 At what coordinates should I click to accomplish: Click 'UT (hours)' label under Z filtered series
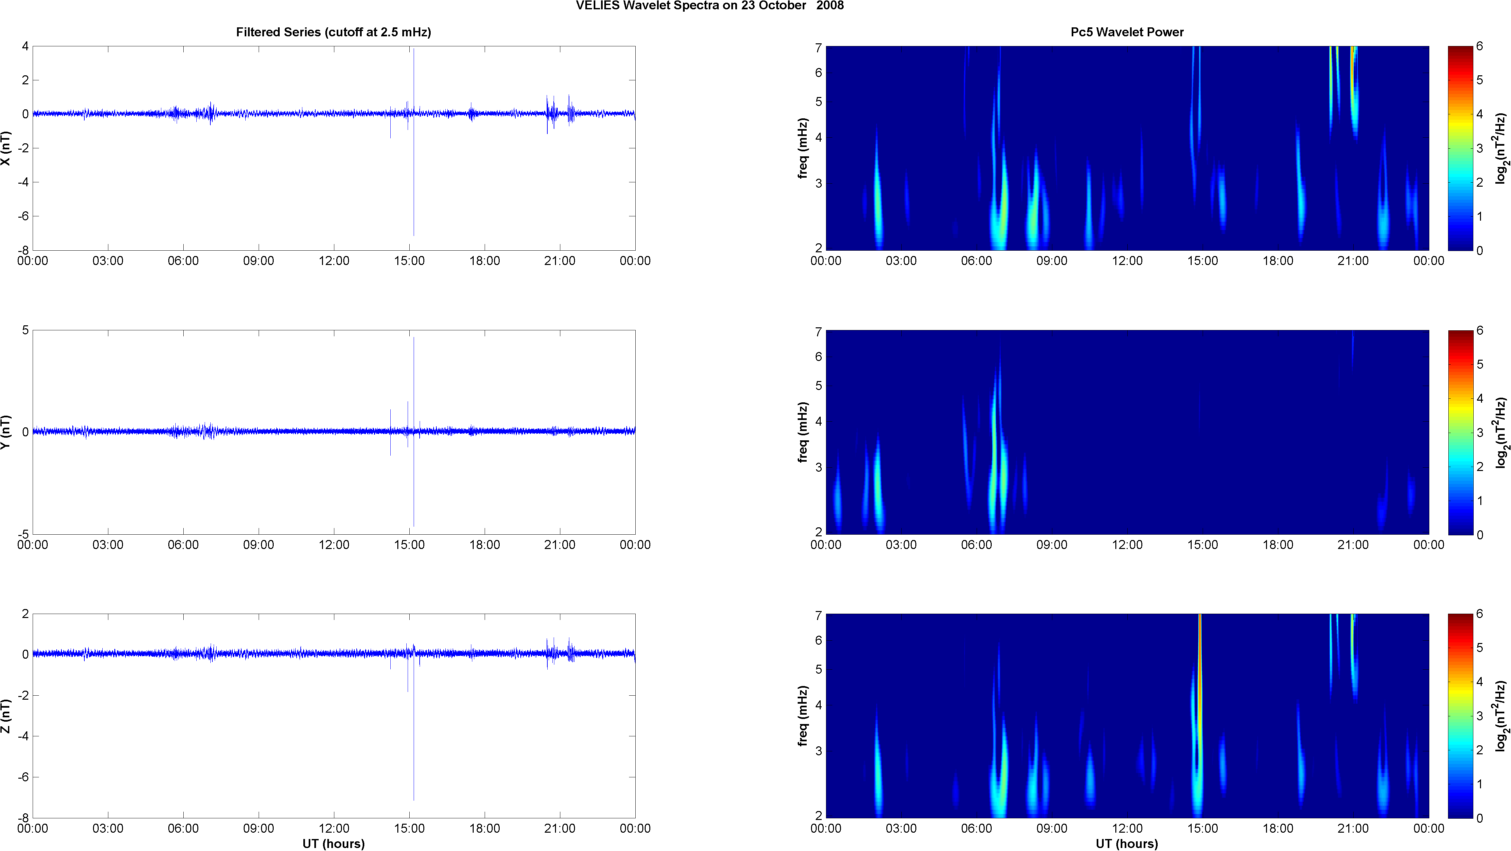click(333, 844)
